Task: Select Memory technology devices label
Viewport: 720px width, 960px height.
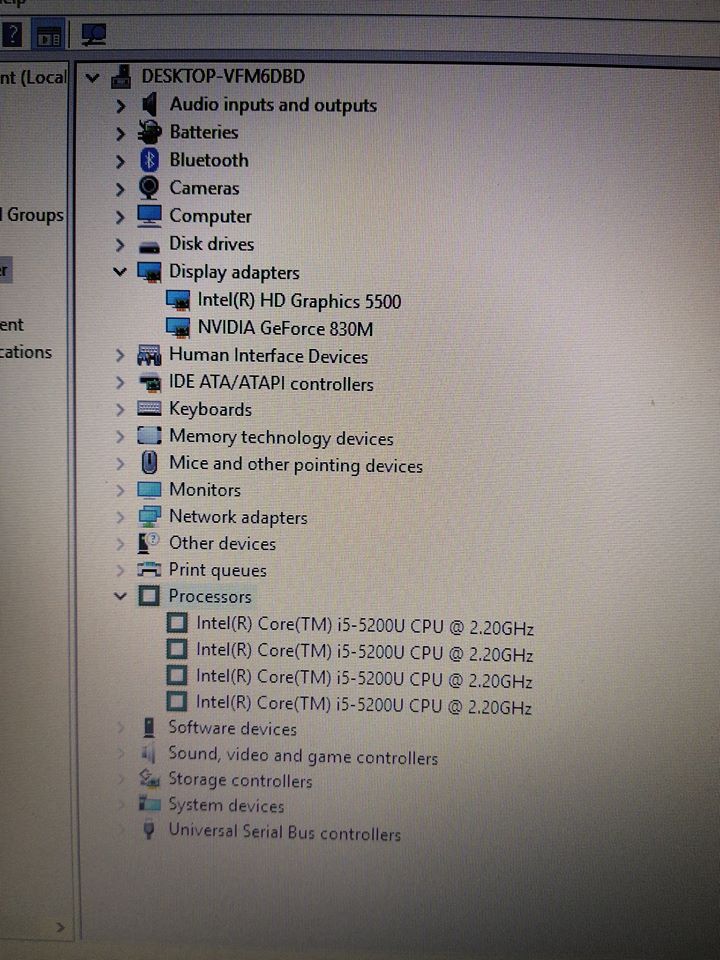Action: point(281,437)
